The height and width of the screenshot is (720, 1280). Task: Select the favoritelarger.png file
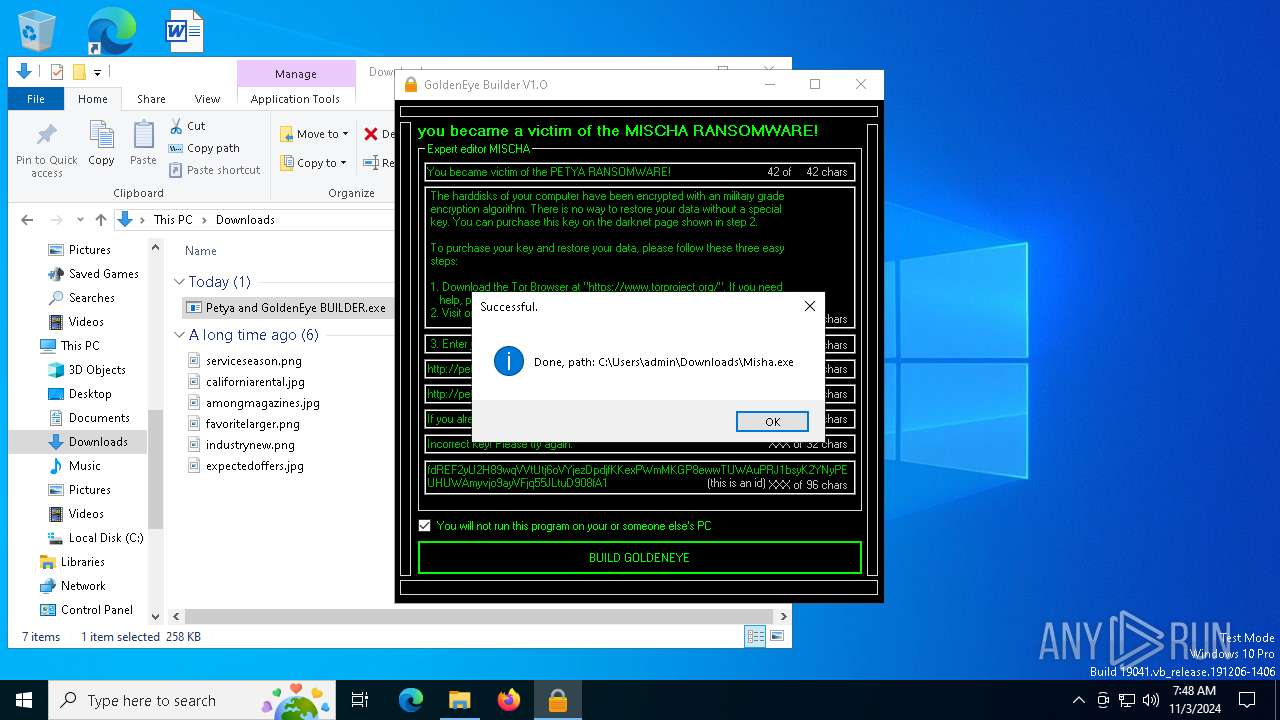click(x=244, y=424)
